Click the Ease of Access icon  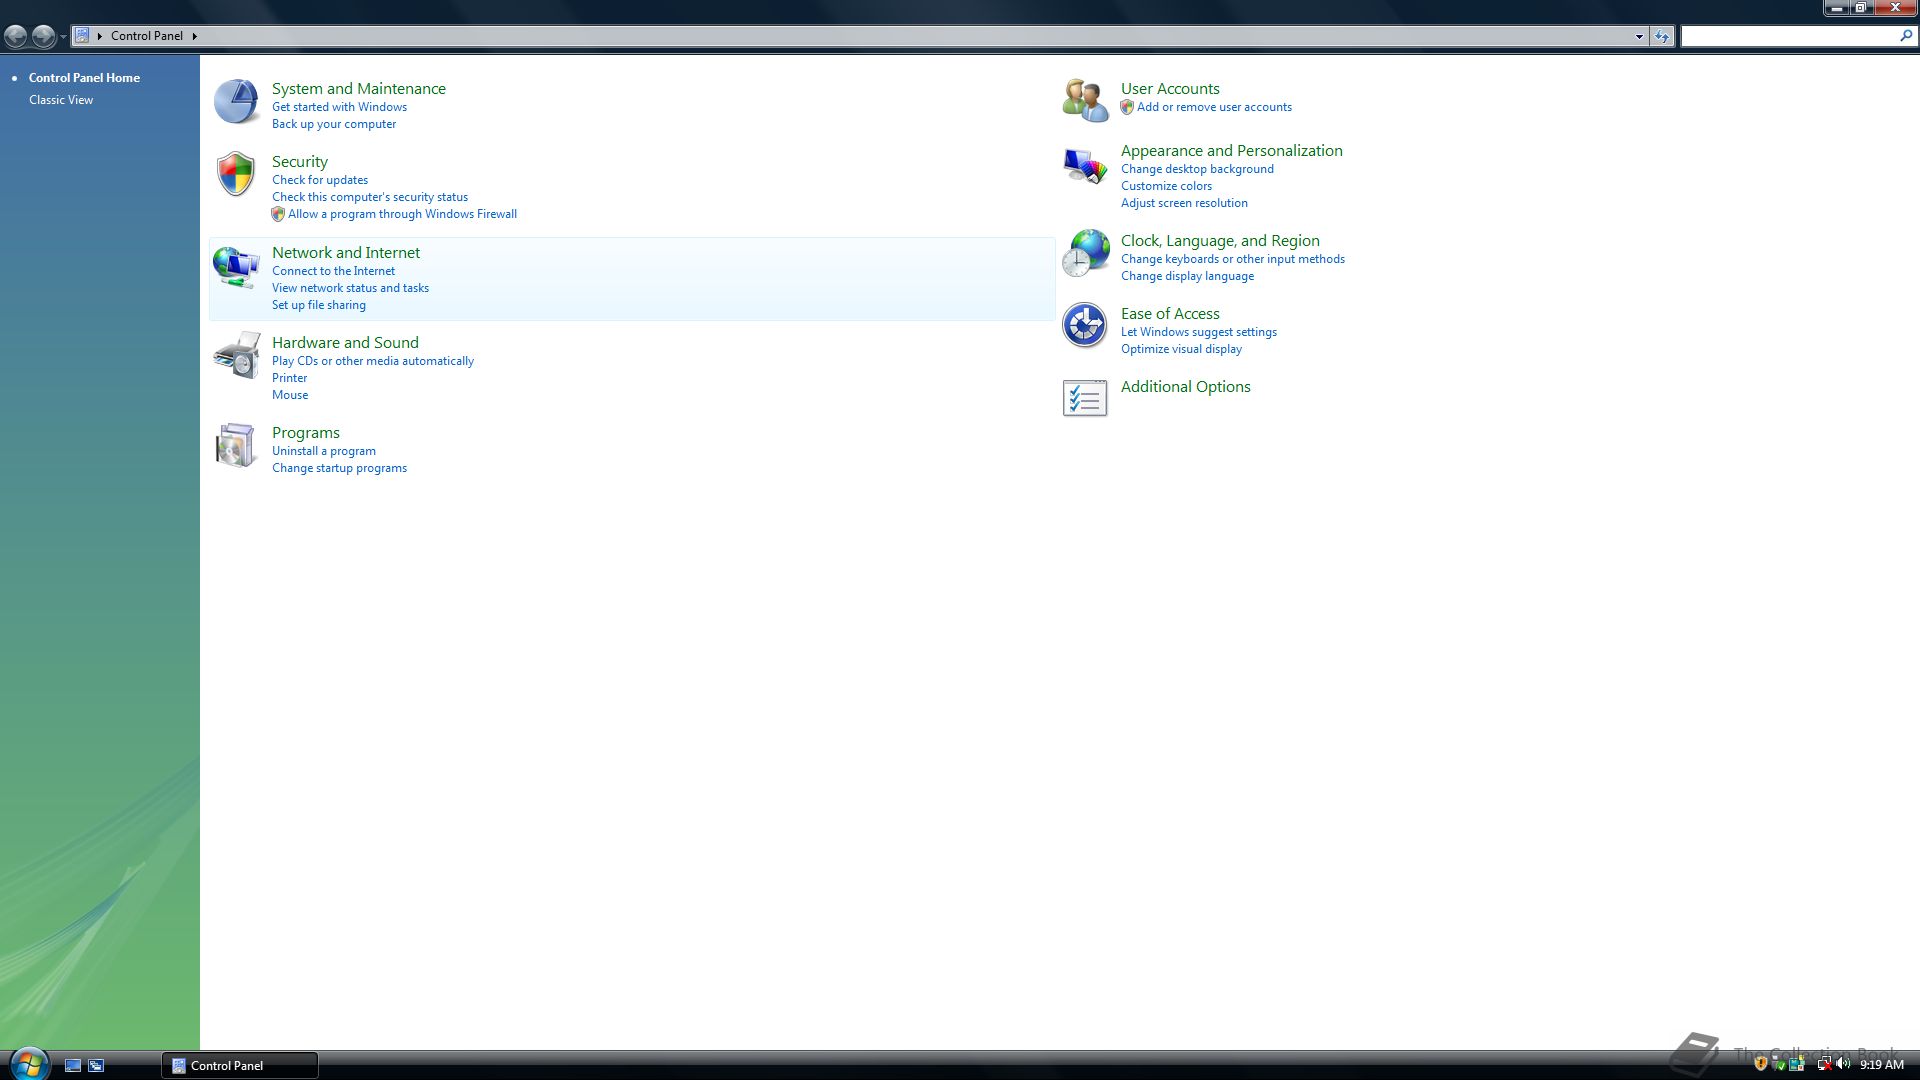click(x=1084, y=325)
